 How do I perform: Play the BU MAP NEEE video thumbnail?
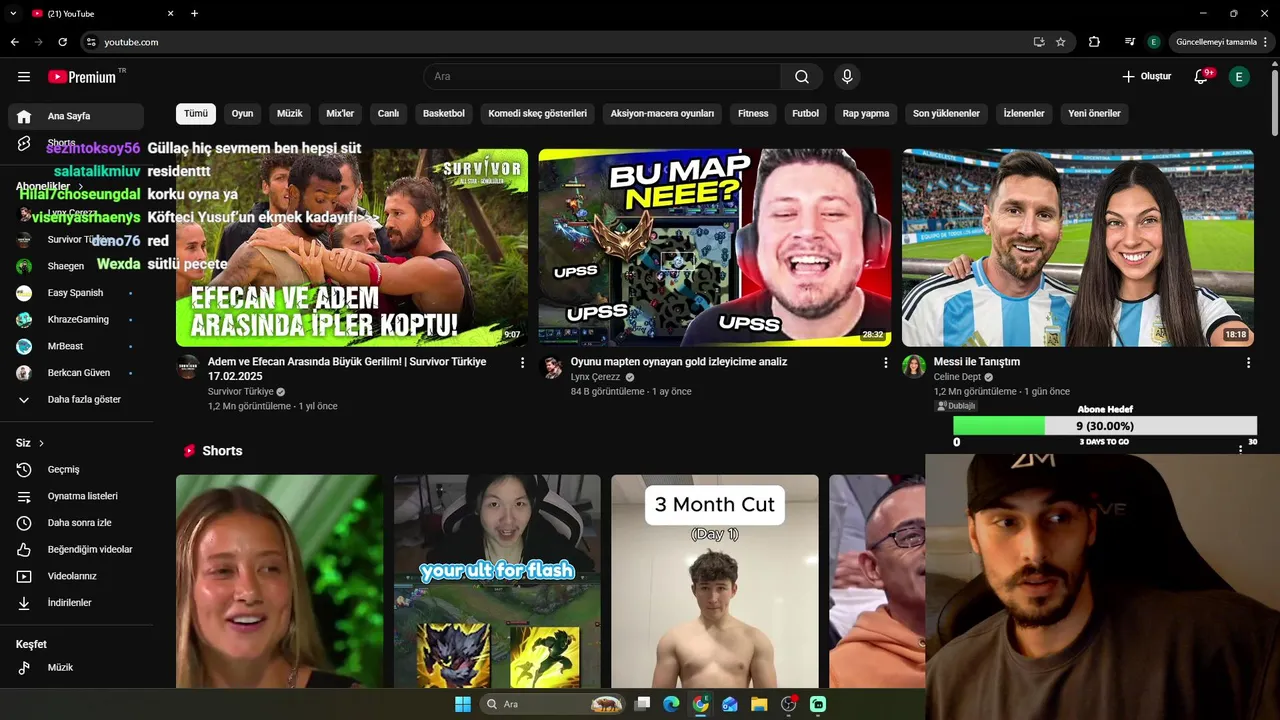(x=715, y=248)
